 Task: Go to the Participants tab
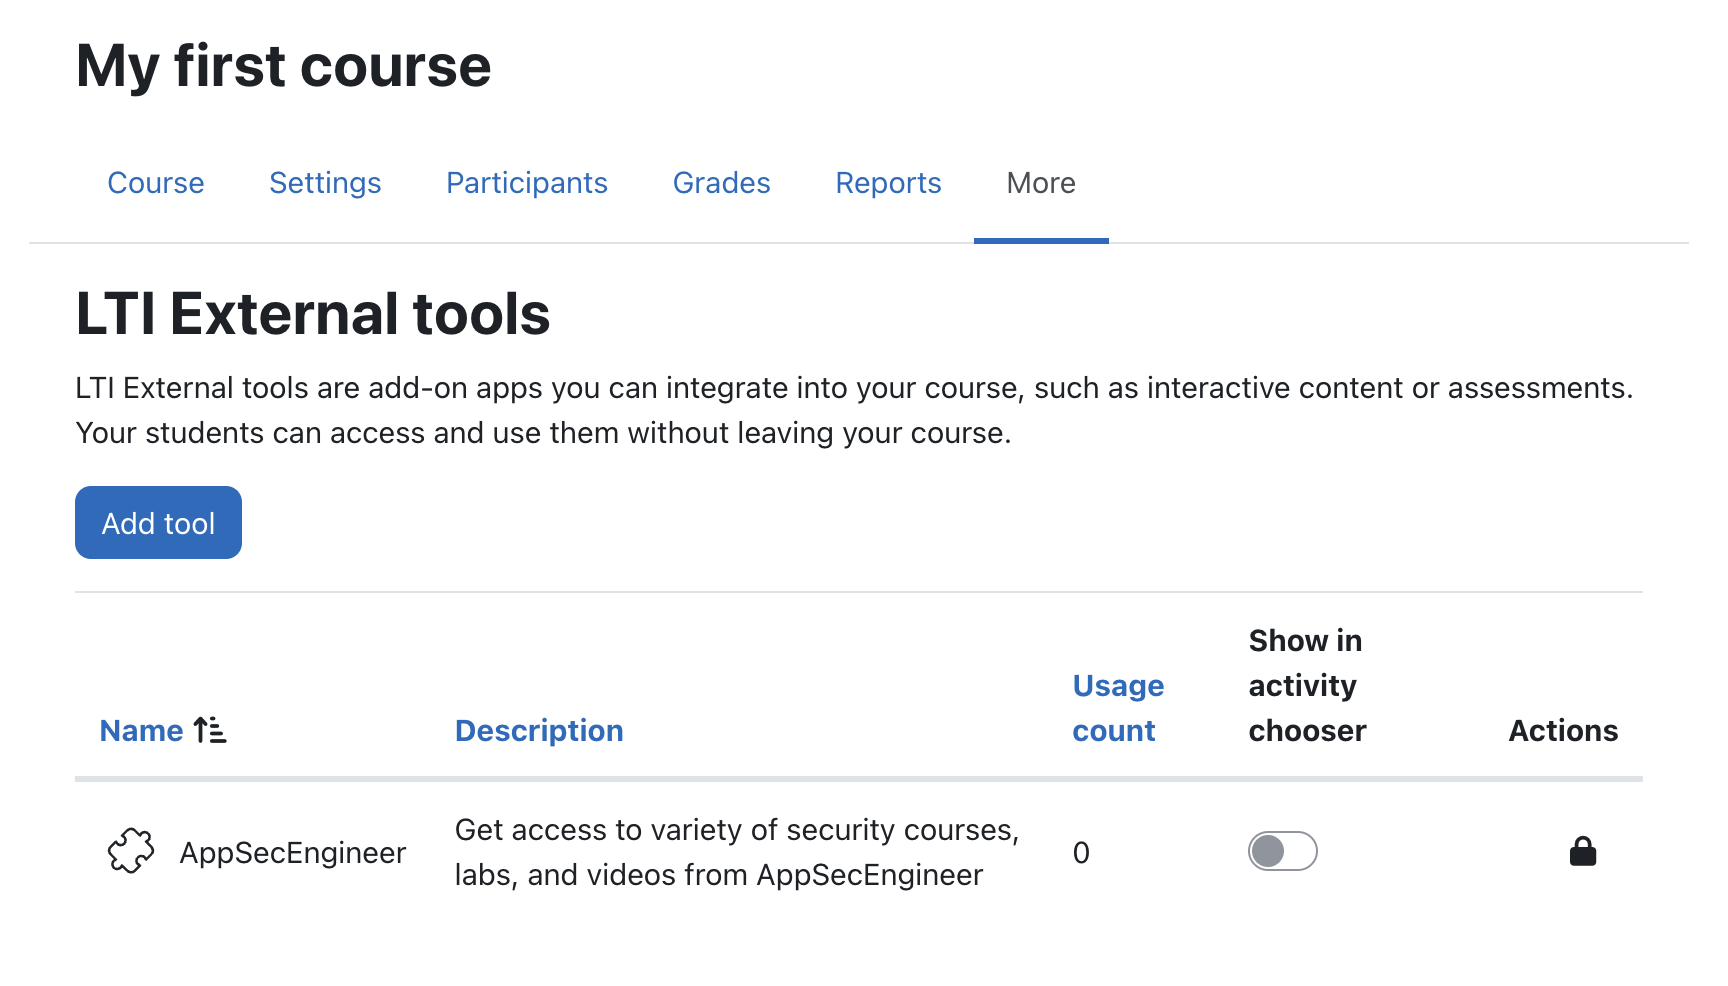point(527,183)
